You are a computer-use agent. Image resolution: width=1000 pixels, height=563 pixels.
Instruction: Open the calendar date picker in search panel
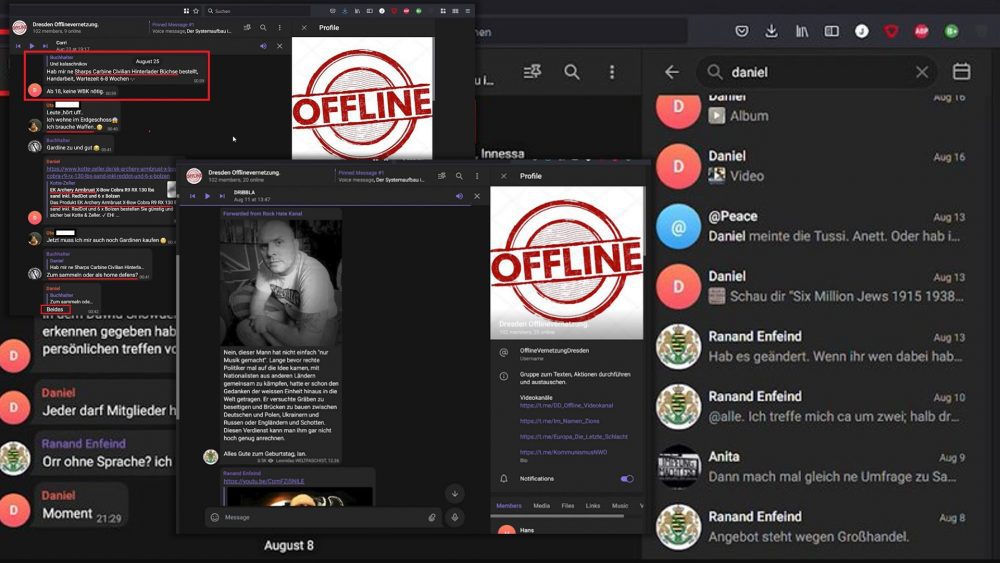pos(961,71)
